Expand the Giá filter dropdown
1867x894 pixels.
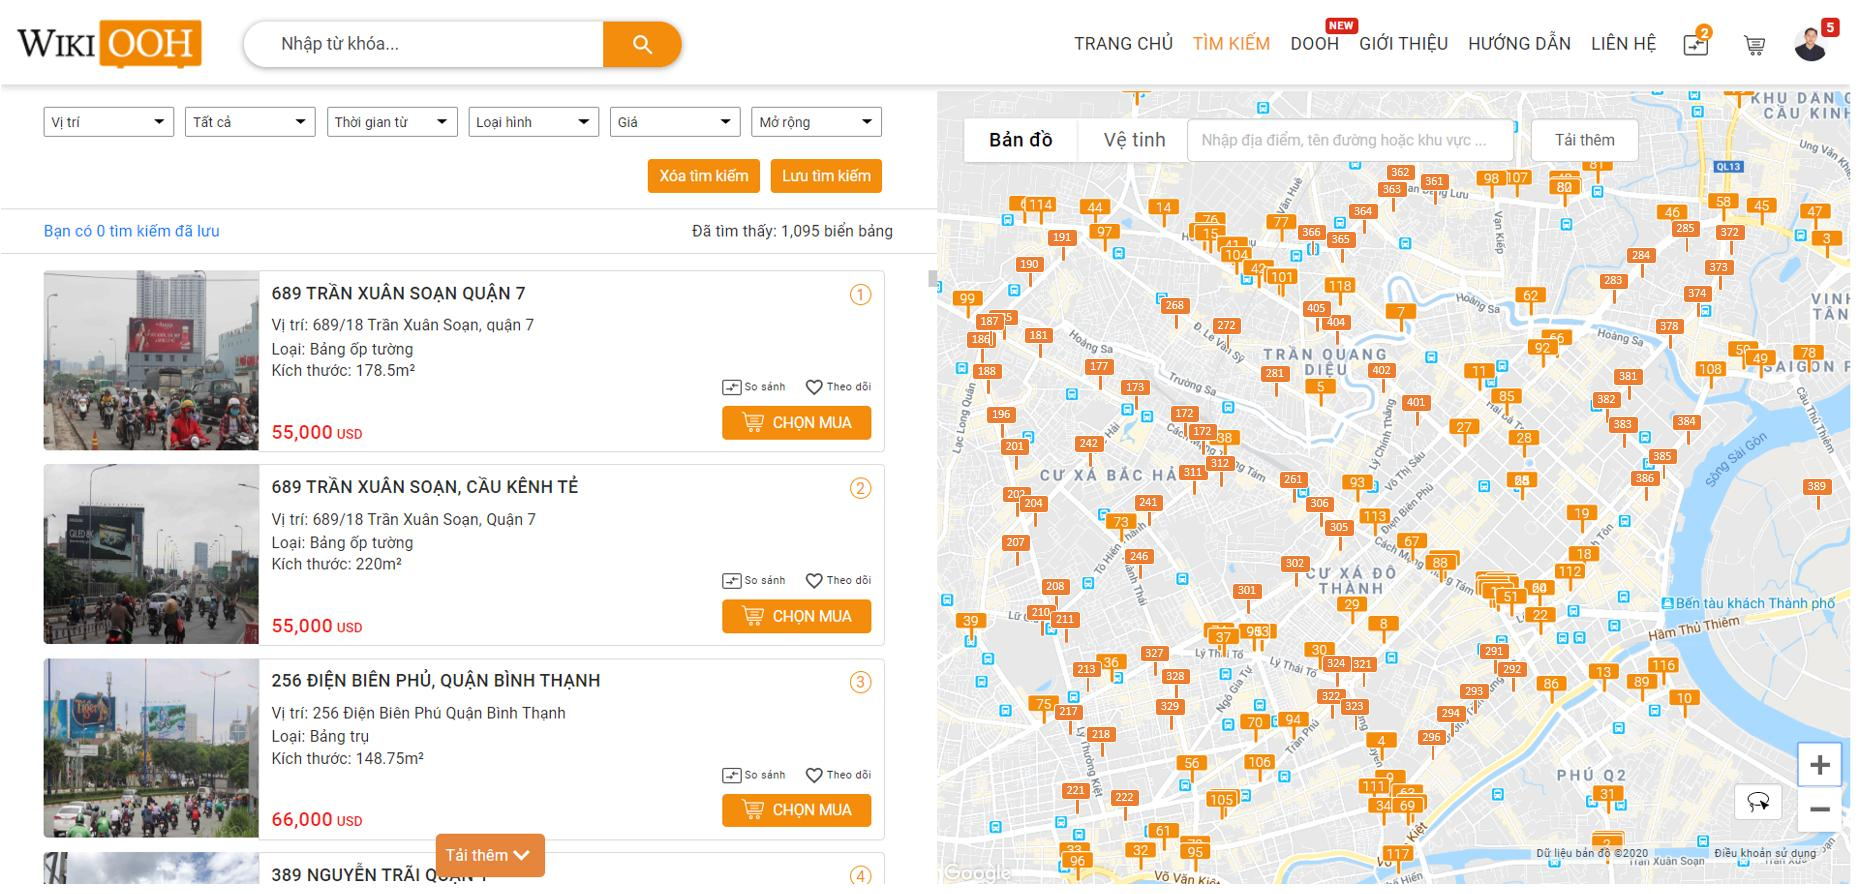click(x=675, y=122)
